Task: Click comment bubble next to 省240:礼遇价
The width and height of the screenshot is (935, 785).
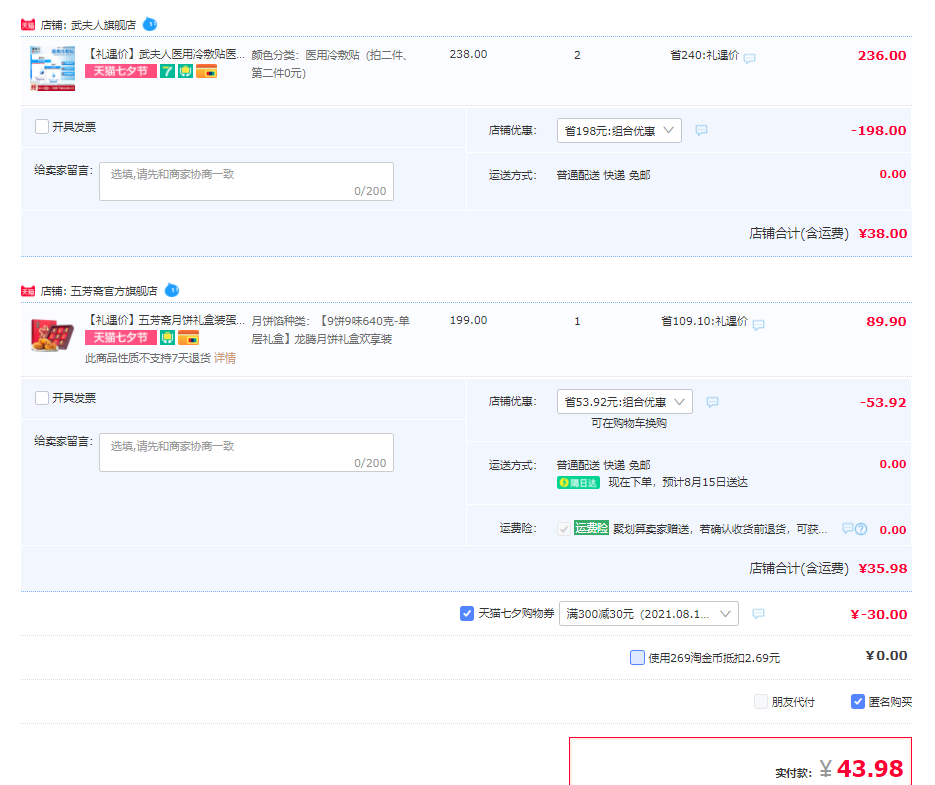Action: tap(750, 58)
